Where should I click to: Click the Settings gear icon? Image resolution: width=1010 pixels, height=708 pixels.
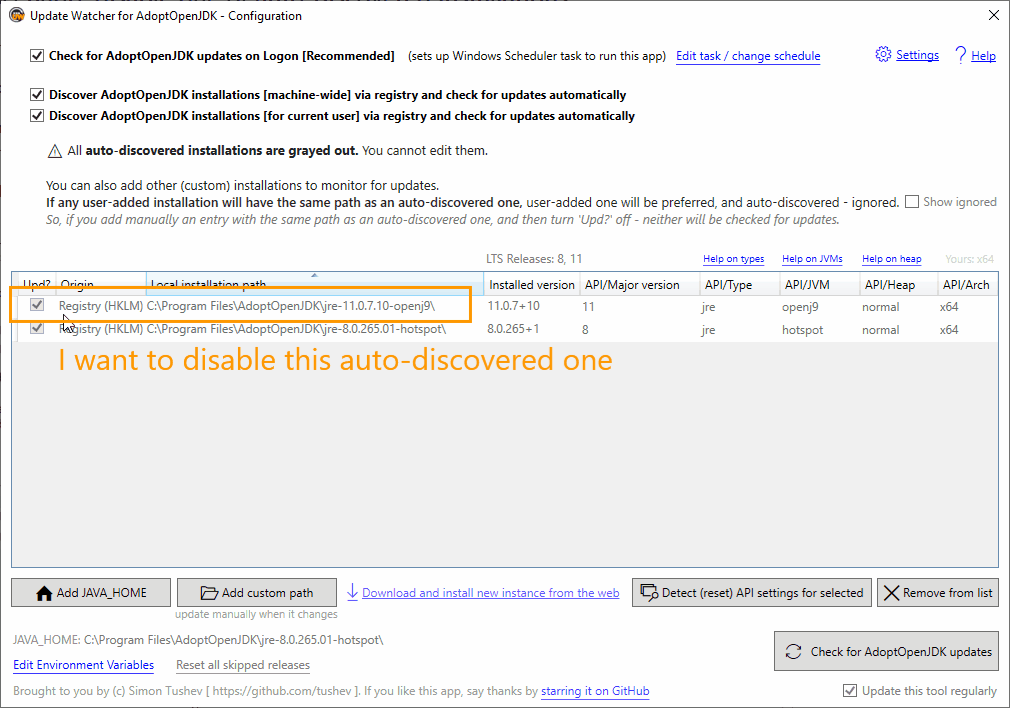pyautogui.click(x=883, y=55)
